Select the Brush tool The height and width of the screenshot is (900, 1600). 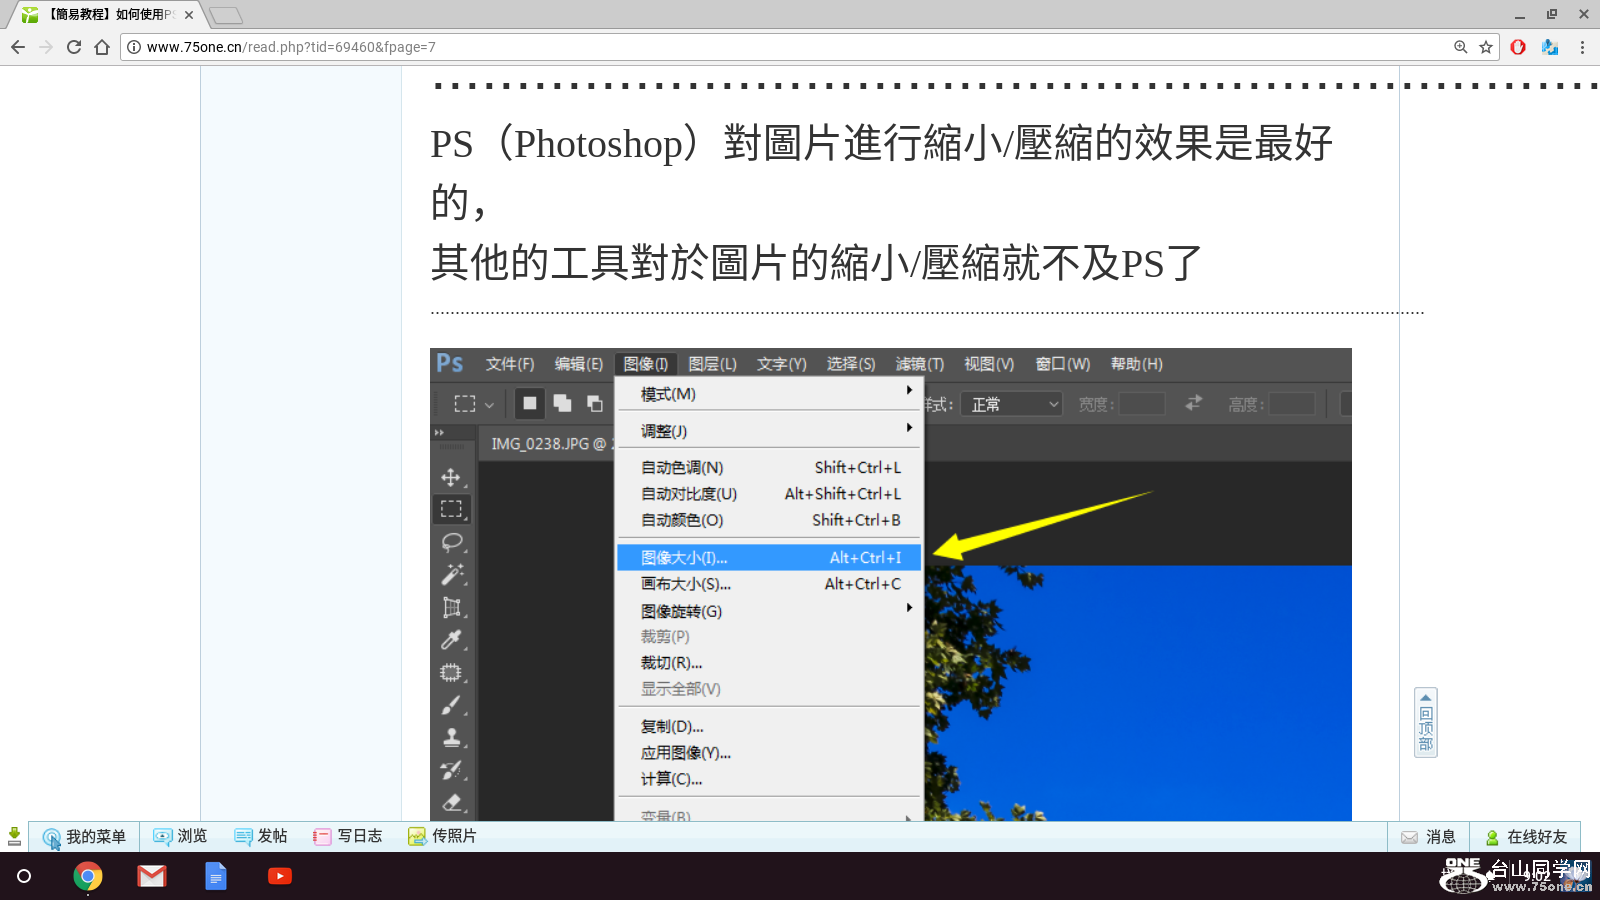tap(451, 705)
